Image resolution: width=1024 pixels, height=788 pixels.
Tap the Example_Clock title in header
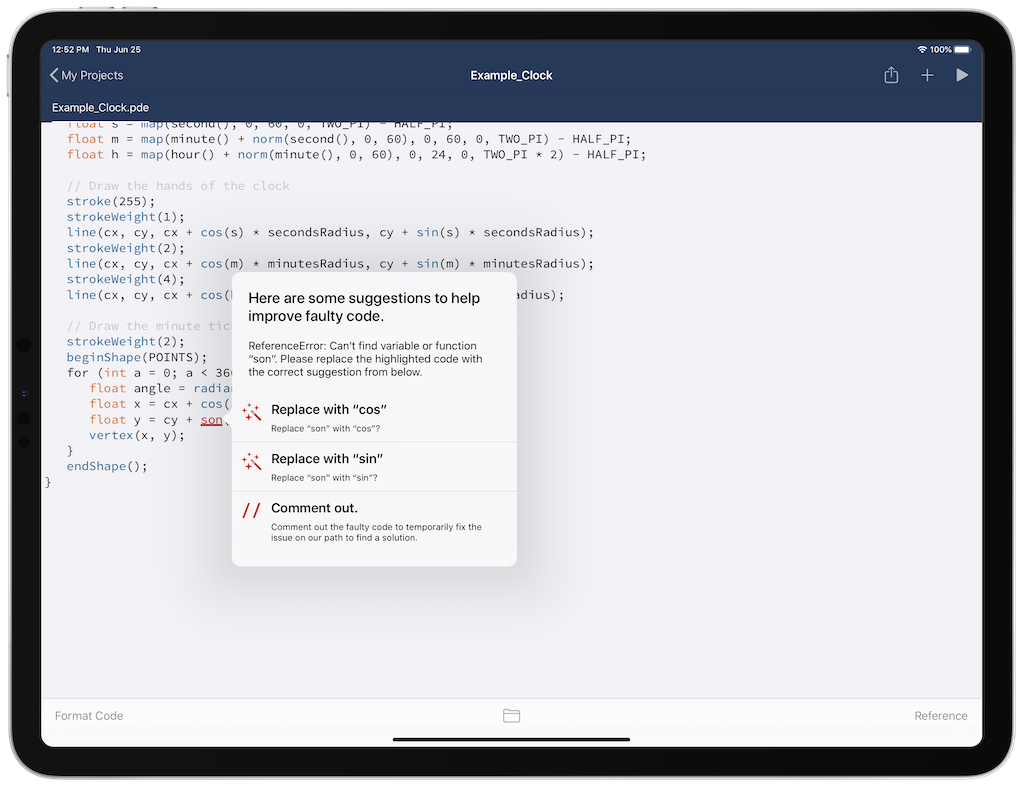(x=511, y=75)
